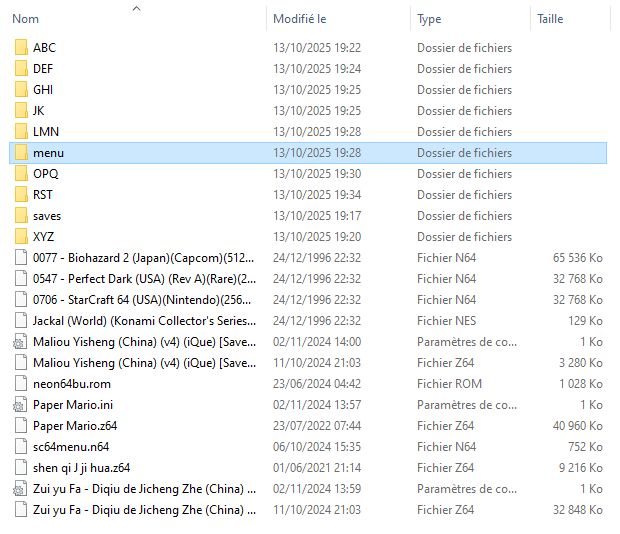Click the GHI folder icon

21,89
